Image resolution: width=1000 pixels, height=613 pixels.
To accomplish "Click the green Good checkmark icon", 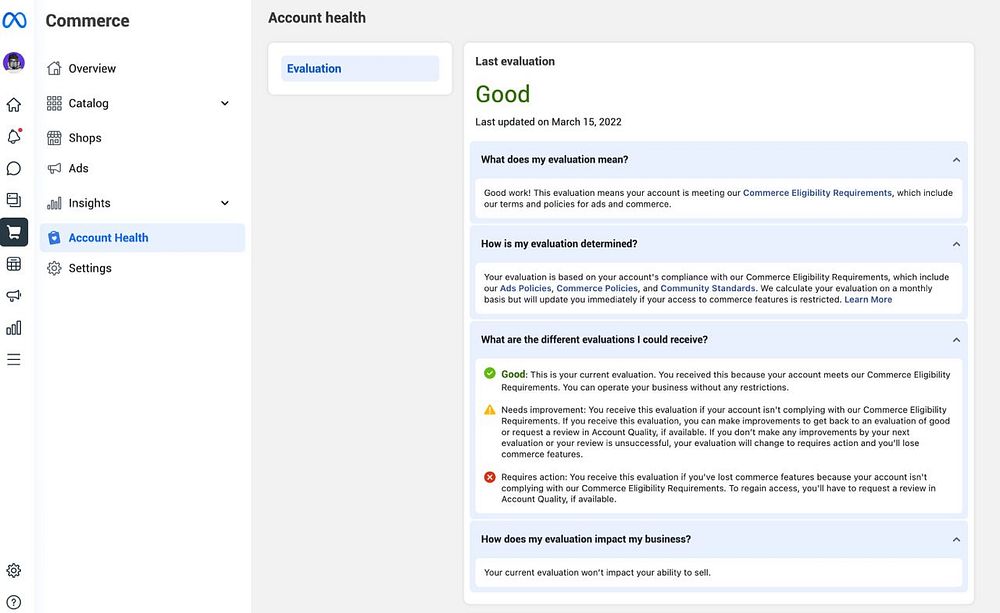I will coord(490,373).
